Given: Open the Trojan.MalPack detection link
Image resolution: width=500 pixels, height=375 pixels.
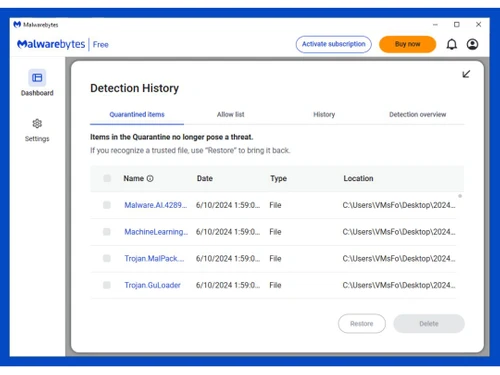Looking at the screenshot, I should [x=154, y=258].
